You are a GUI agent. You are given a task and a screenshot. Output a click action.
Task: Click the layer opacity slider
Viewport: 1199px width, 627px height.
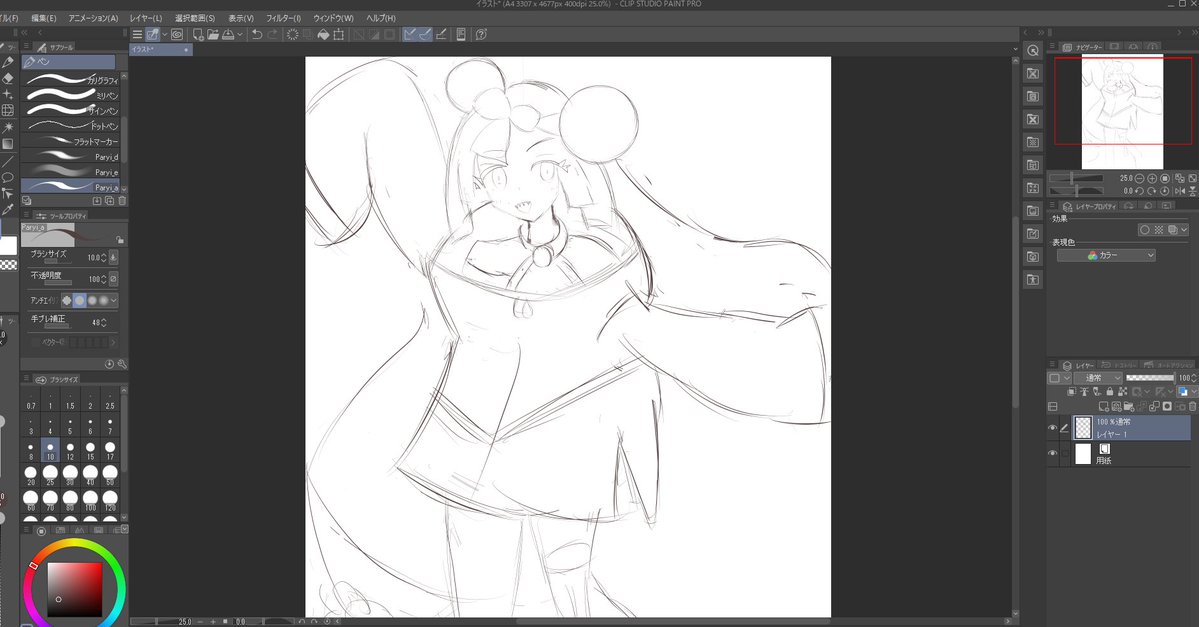pyautogui.click(x=1150, y=378)
